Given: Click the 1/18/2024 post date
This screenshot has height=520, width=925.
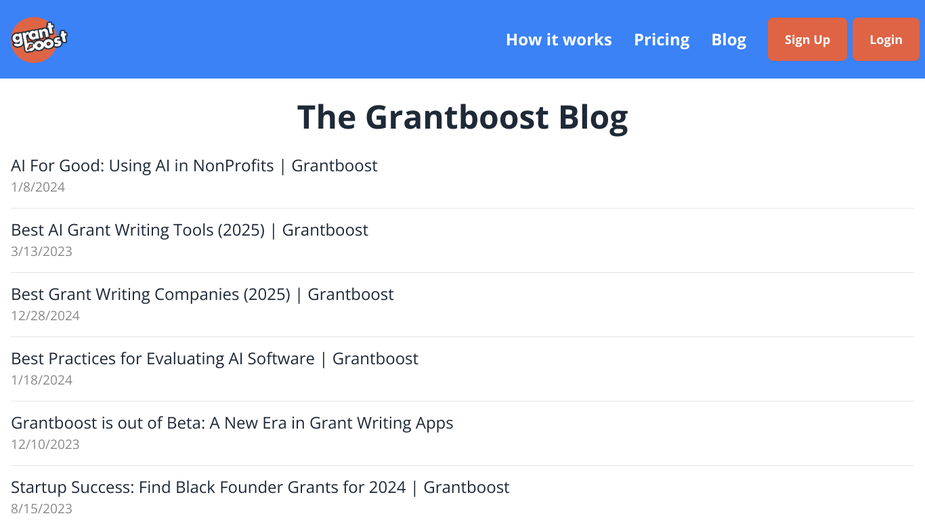Looking at the screenshot, I should pyautogui.click(x=41, y=380).
